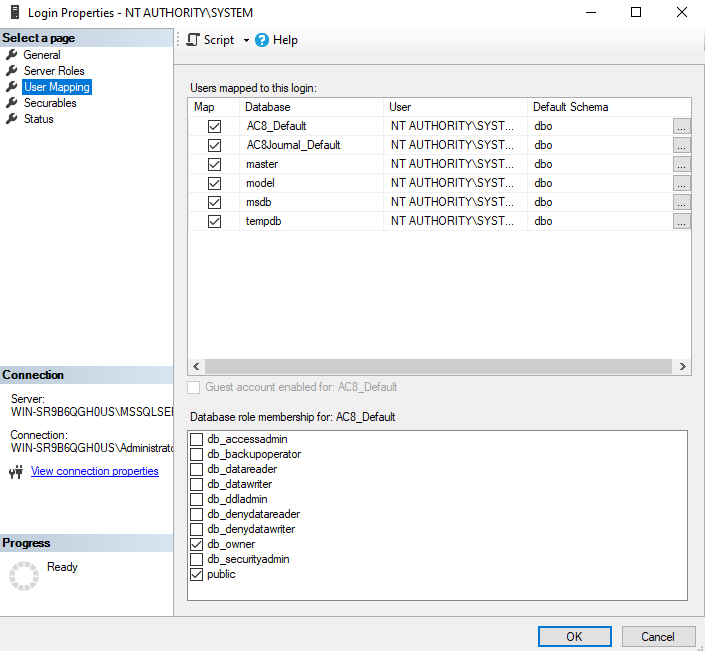Click the User column header
The image size is (705, 651).
(455, 107)
